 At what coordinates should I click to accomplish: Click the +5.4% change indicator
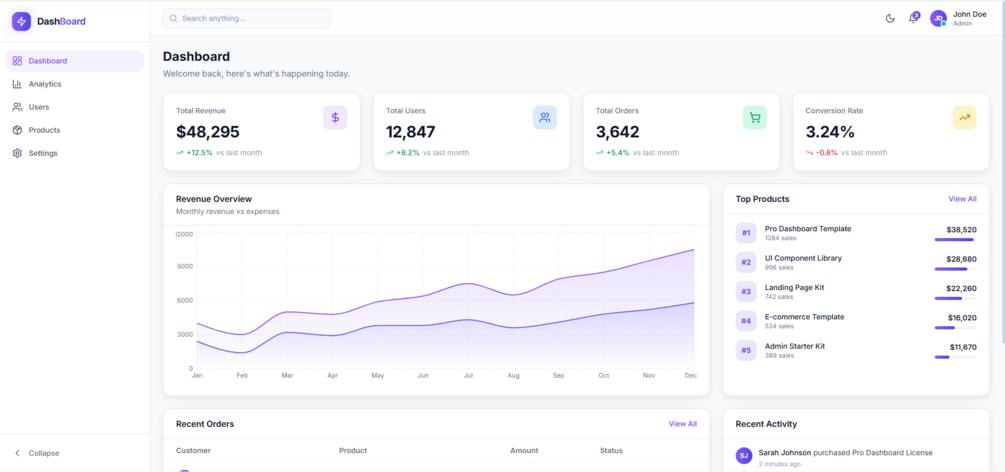coord(613,153)
